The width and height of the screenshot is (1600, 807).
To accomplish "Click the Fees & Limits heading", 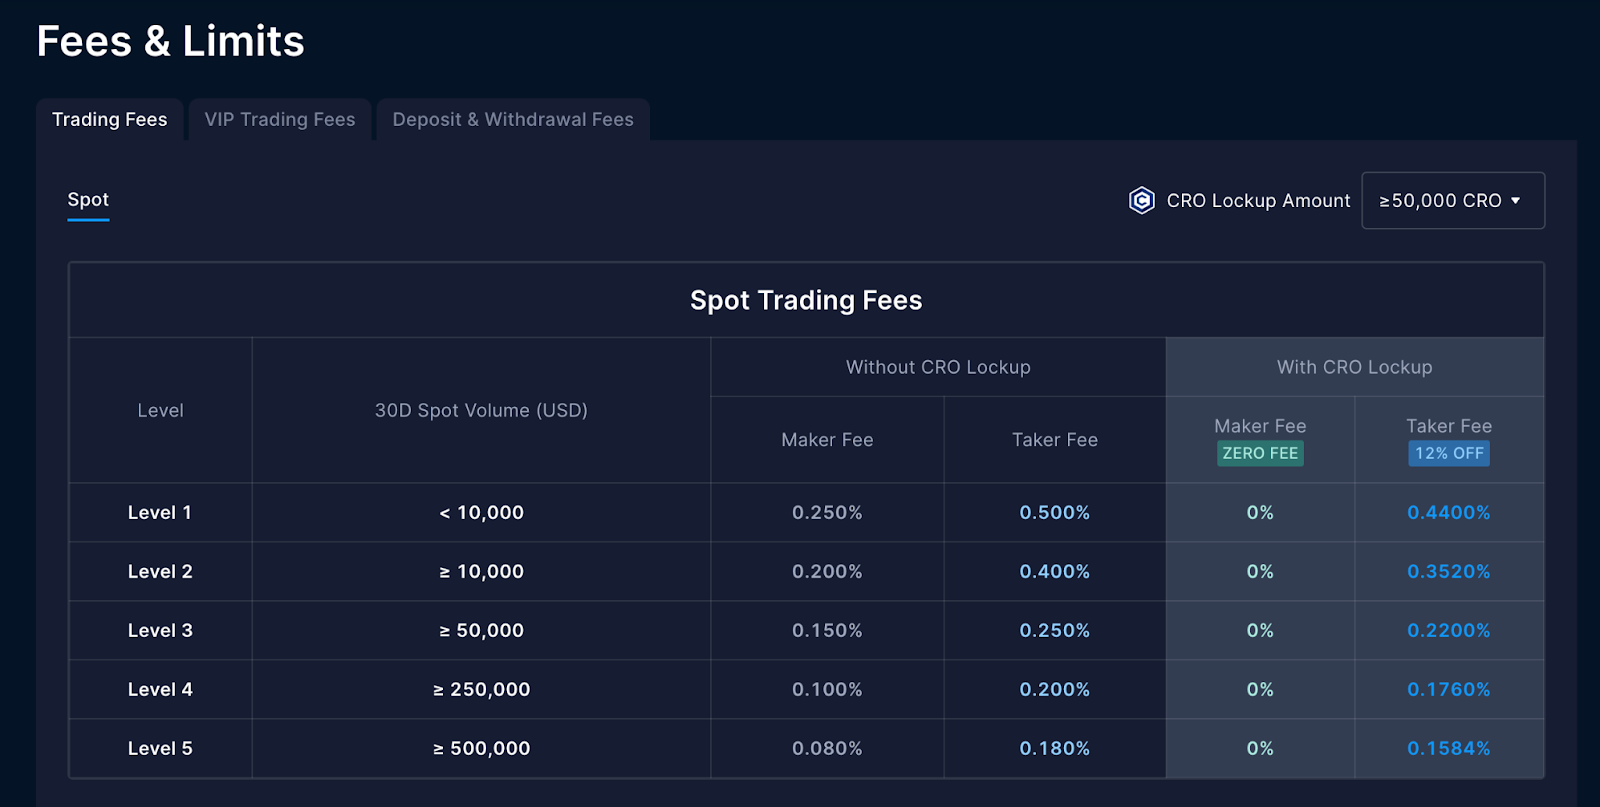I will coord(171,42).
